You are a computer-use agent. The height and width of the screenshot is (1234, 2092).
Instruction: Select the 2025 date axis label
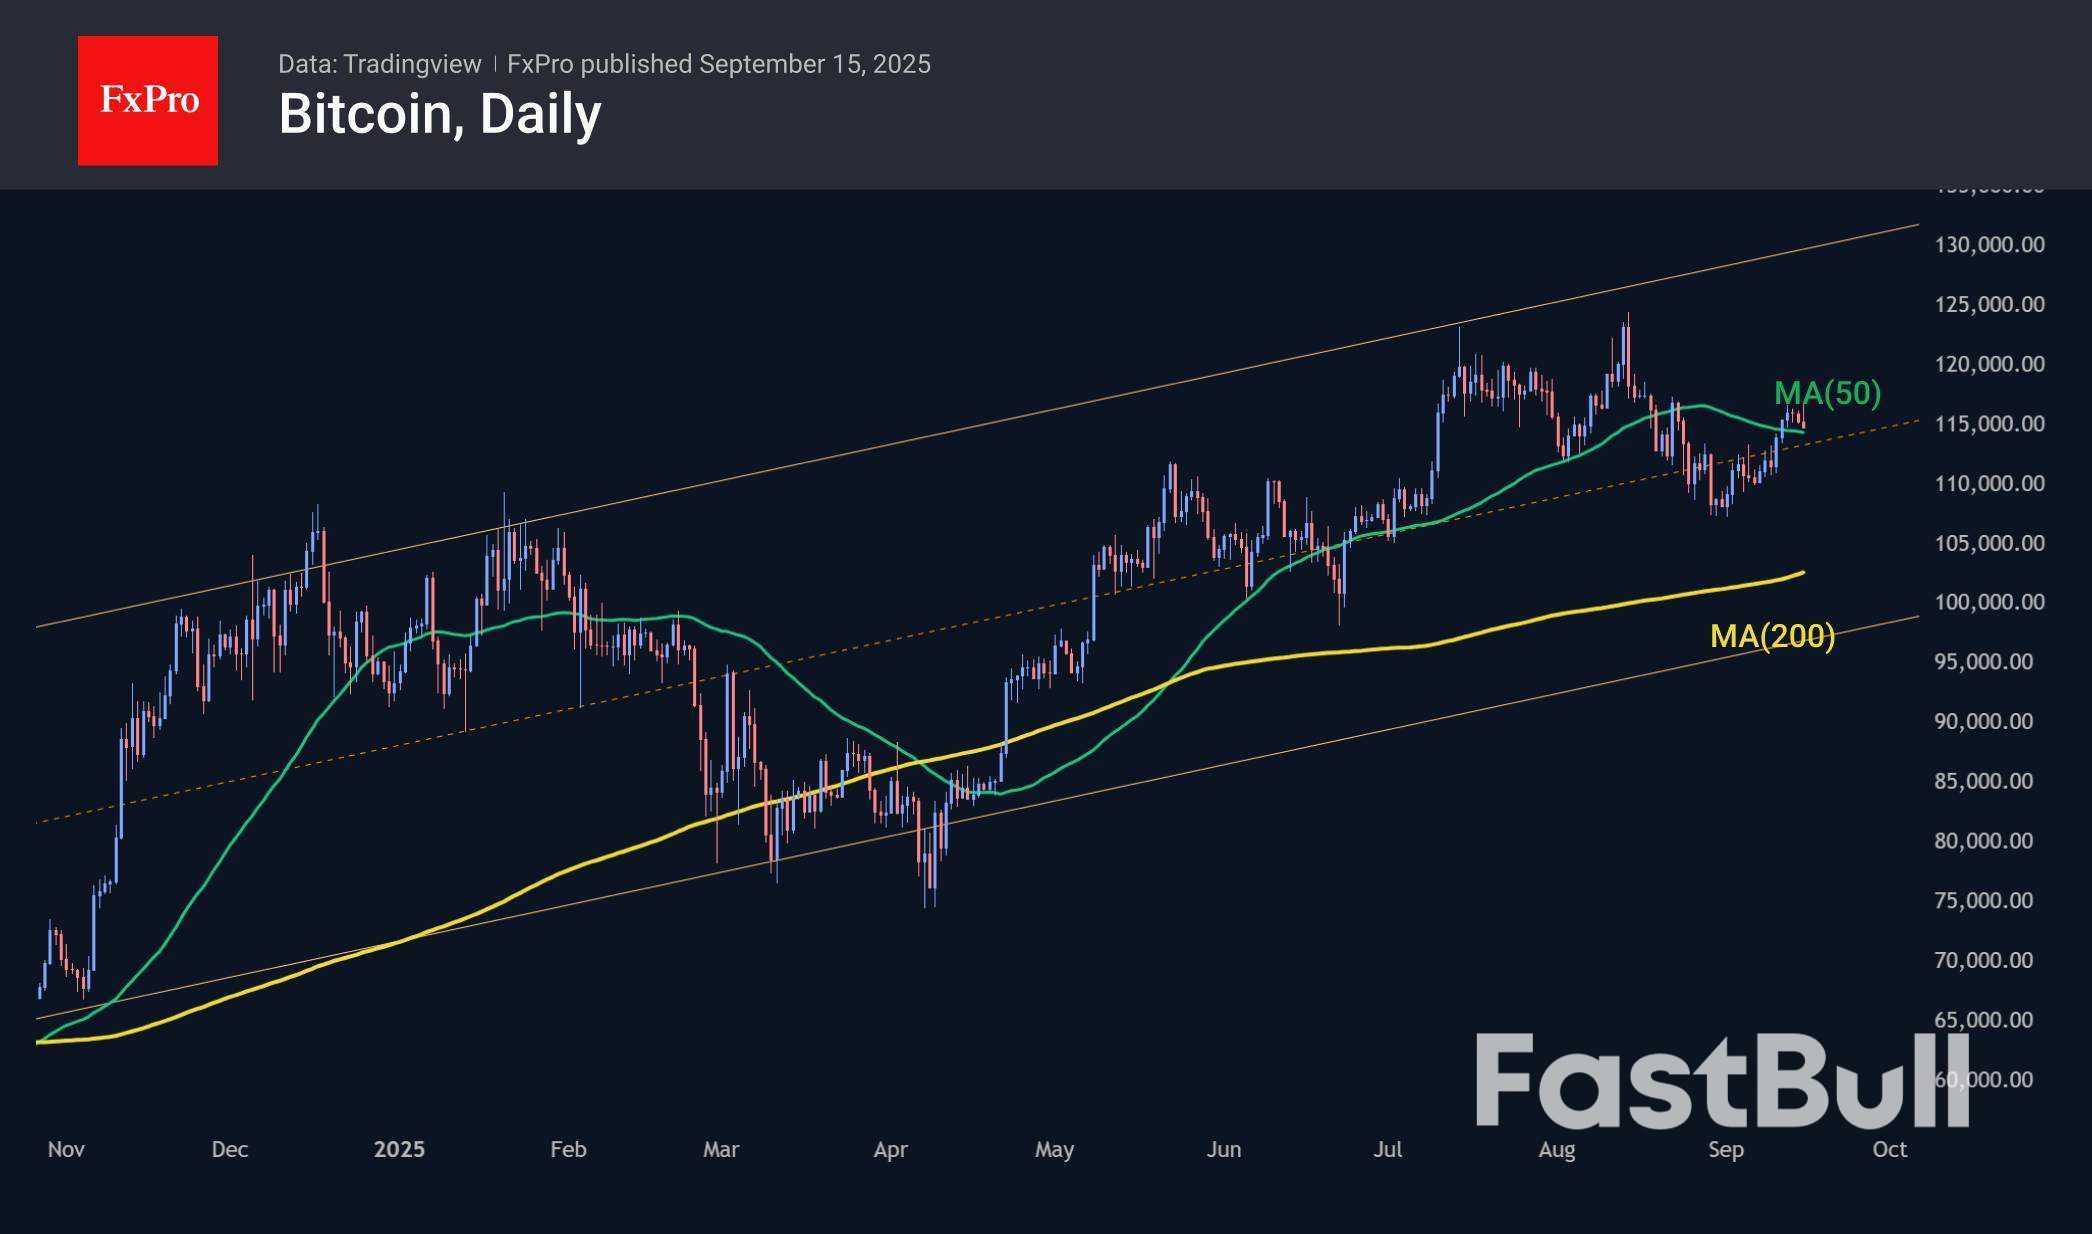pos(399,1149)
